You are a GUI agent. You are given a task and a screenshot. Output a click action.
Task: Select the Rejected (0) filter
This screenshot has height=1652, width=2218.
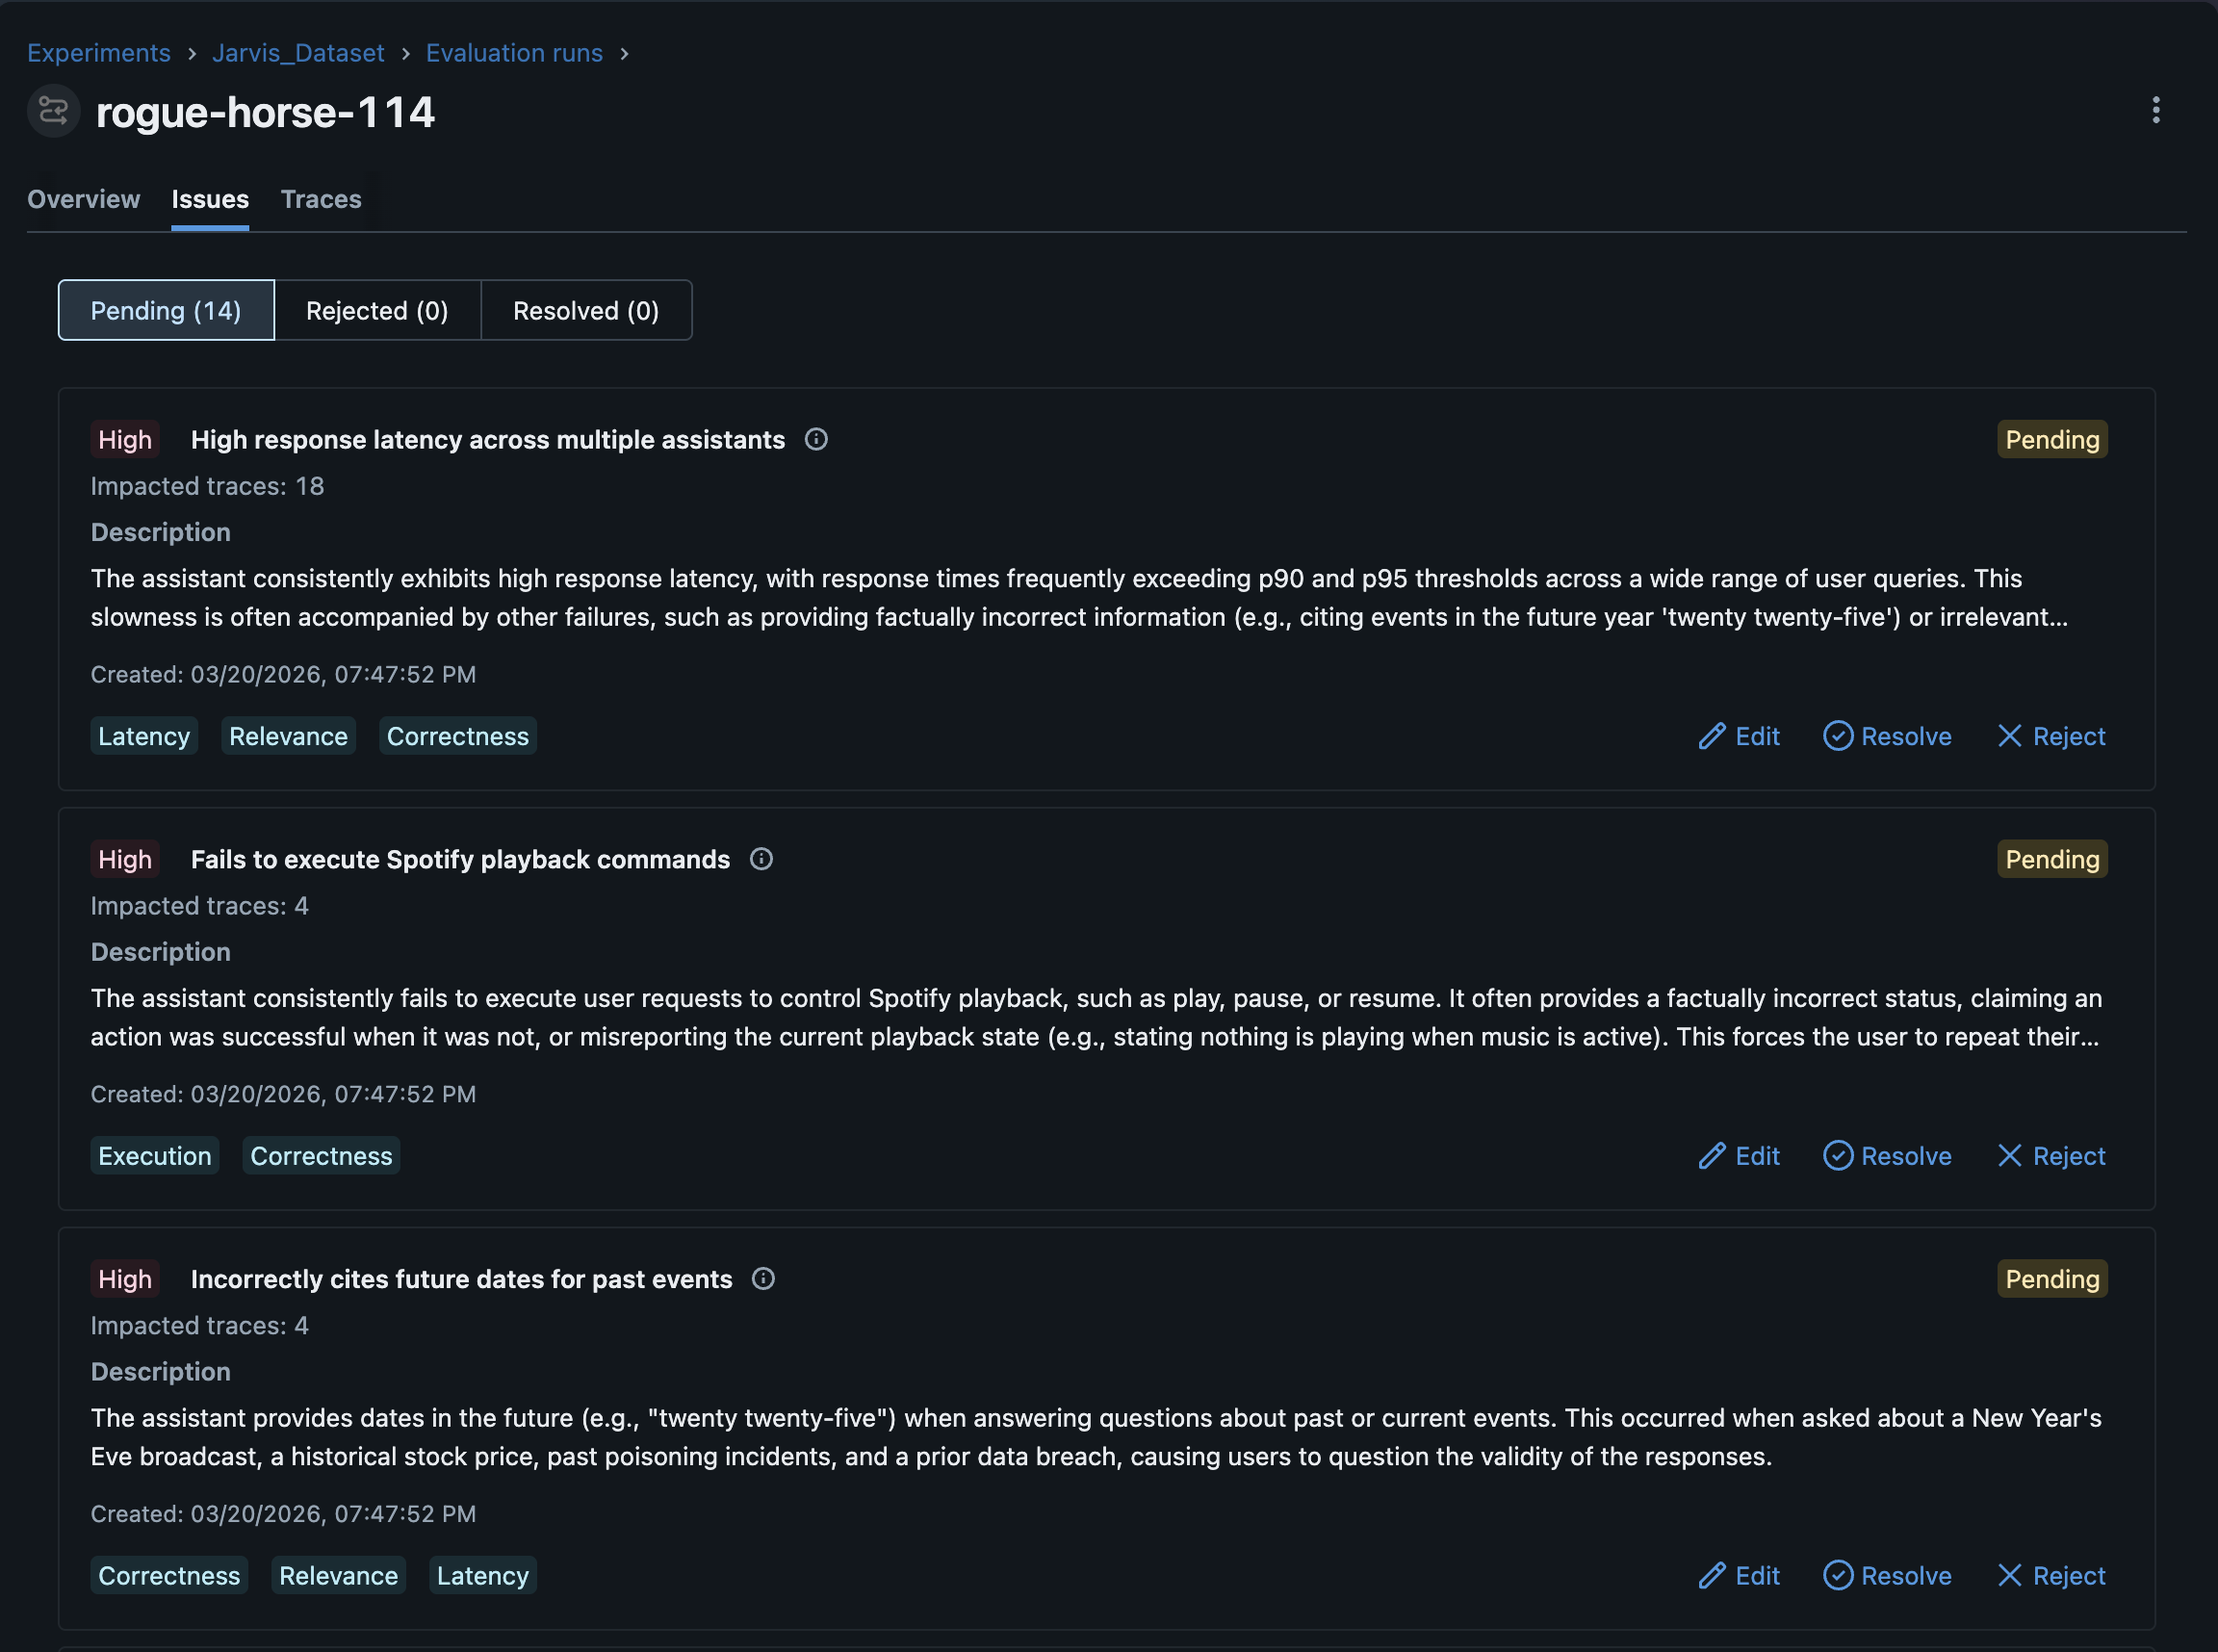(x=378, y=310)
